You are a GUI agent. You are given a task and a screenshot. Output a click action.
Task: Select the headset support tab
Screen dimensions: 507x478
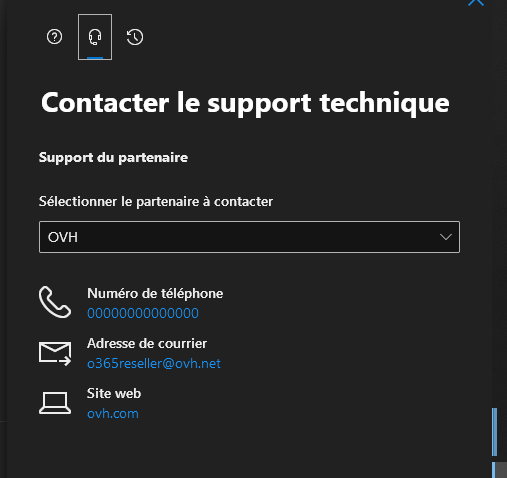click(x=95, y=37)
